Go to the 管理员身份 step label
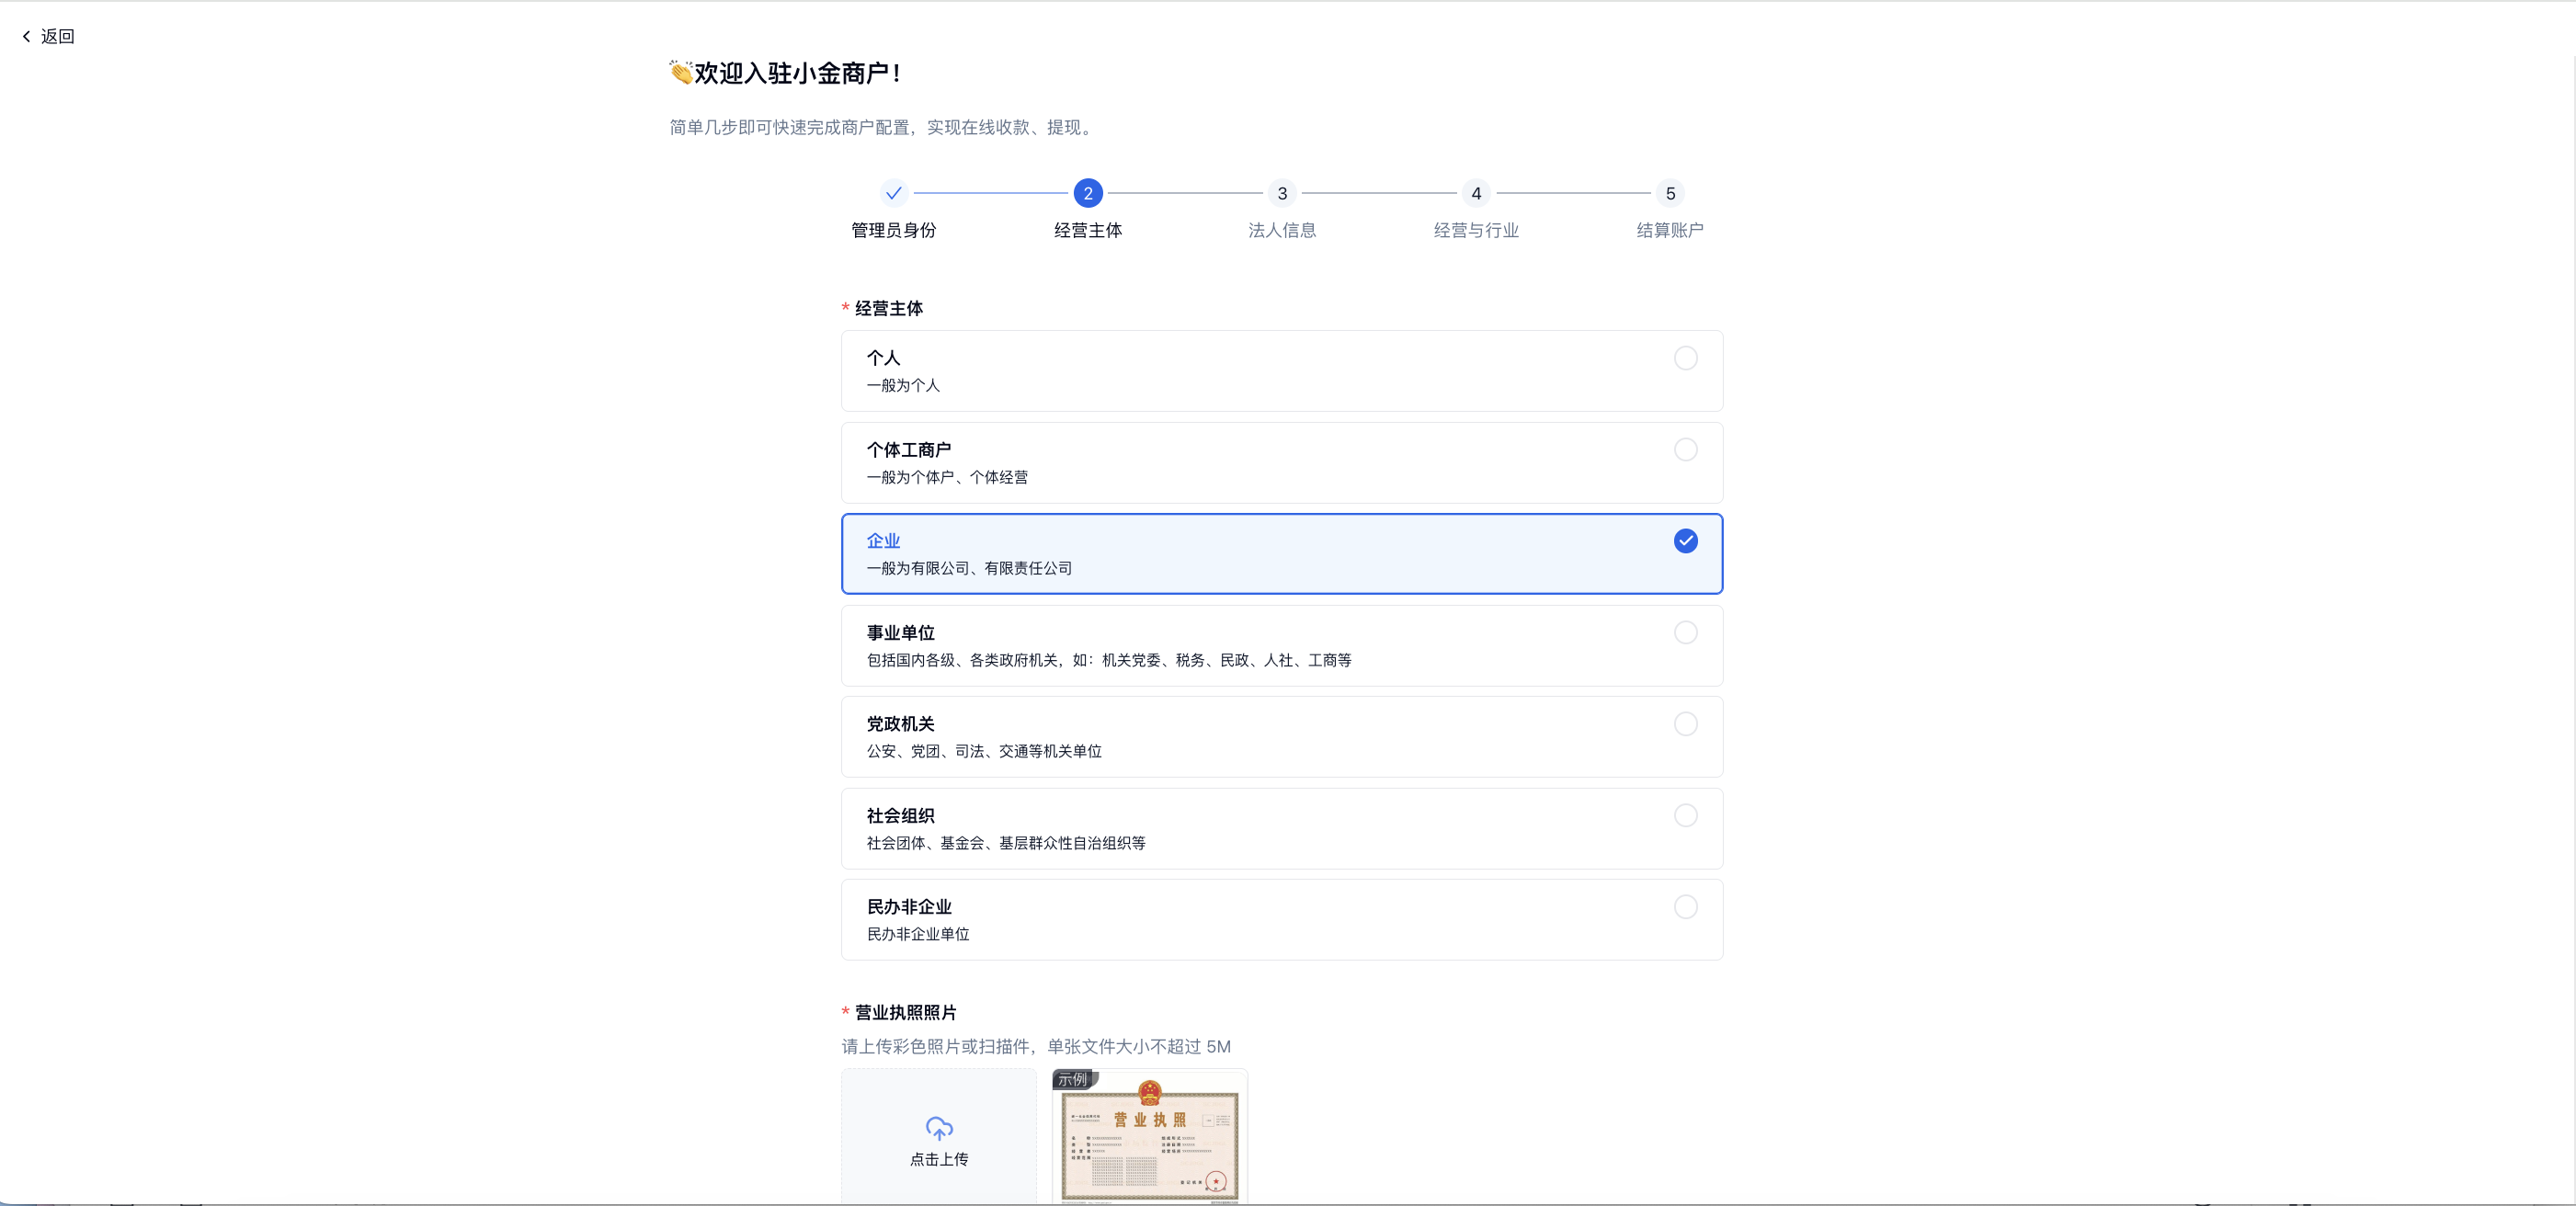 coord(893,230)
